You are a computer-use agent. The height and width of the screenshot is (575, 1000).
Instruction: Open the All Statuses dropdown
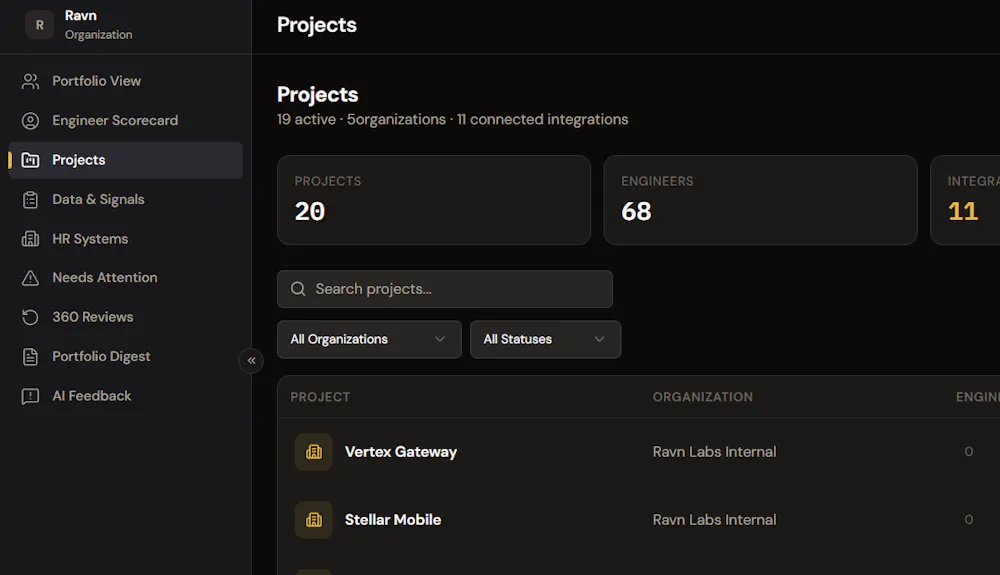pyautogui.click(x=545, y=339)
